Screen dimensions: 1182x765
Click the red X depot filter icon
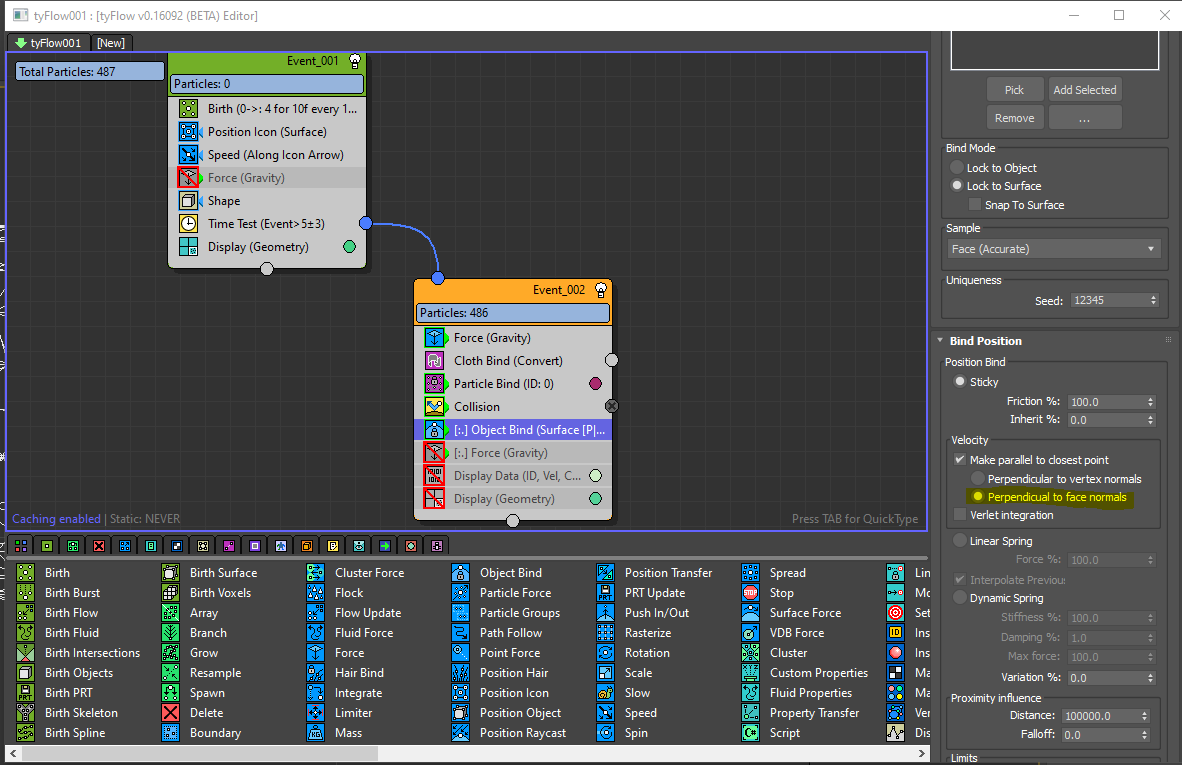(99, 546)
